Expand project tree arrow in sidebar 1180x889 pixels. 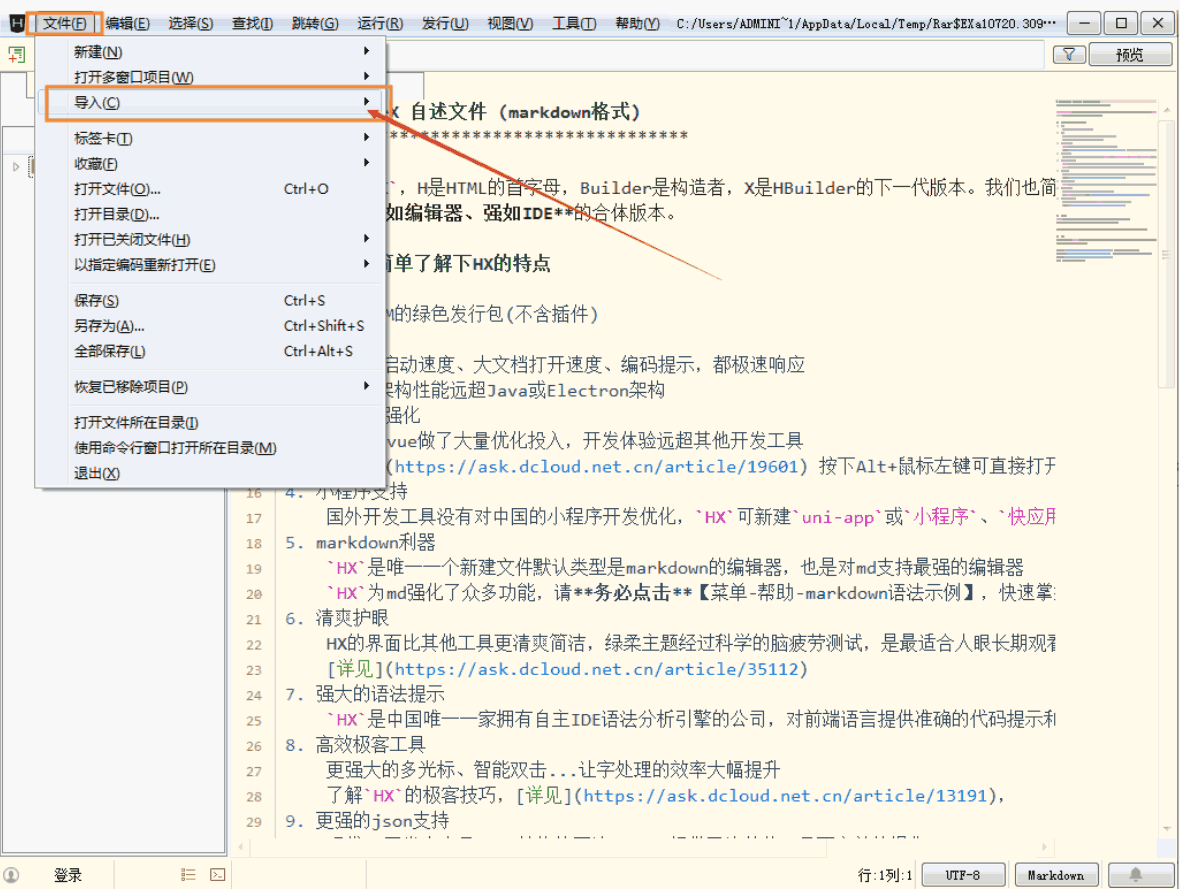16,166
